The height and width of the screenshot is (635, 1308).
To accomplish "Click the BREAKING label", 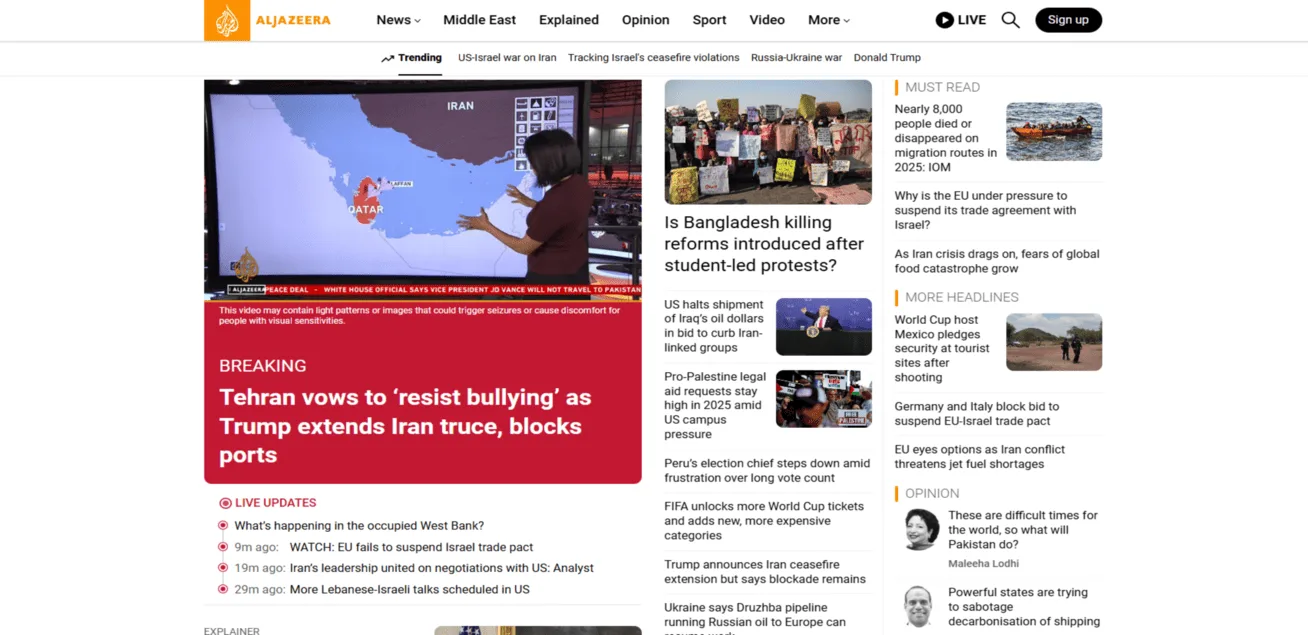I will [263, 366].
